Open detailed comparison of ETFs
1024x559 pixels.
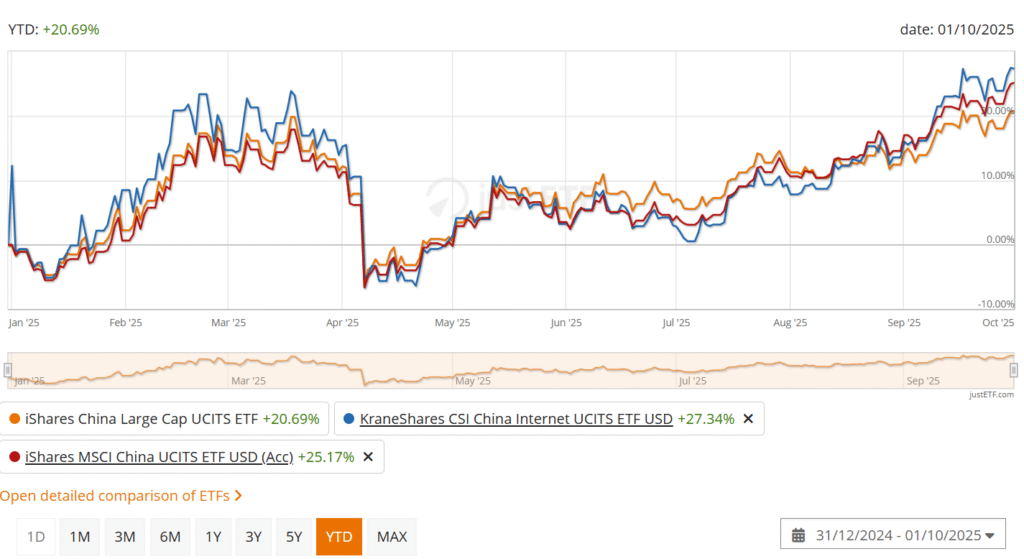(x=115, y=496)
